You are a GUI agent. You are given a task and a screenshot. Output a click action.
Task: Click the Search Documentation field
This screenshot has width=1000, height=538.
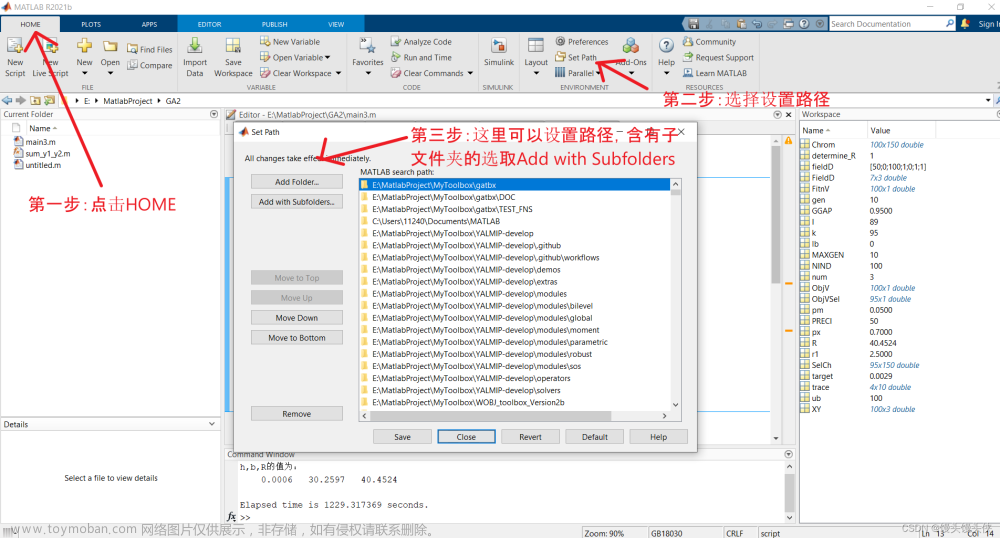(x=886, y=24)
